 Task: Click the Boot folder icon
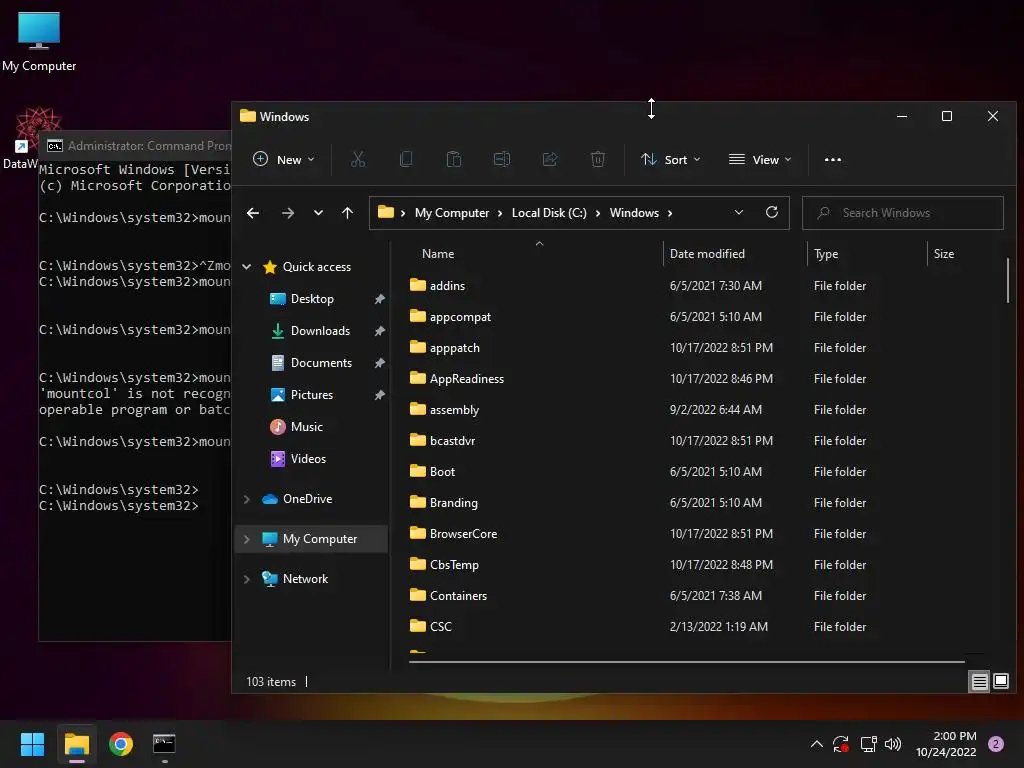click(418, 471)
